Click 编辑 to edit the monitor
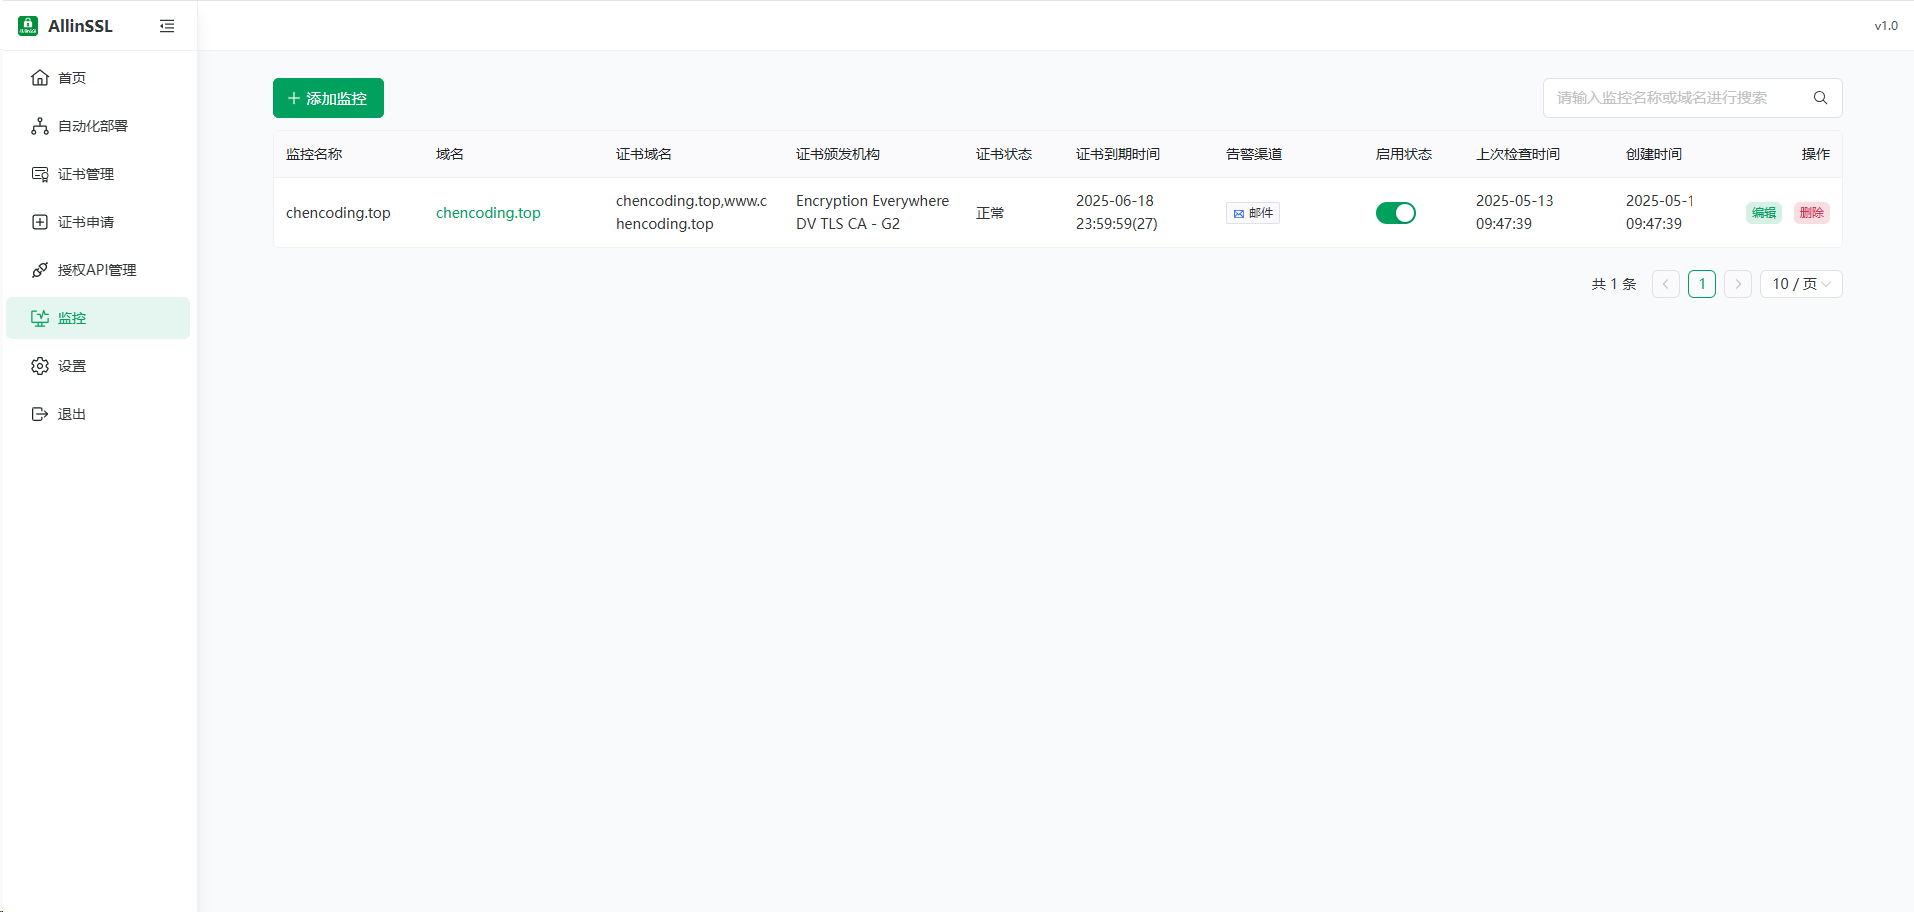The width and height of the screenshot is (1914, 912). [x=1763, y=213]
